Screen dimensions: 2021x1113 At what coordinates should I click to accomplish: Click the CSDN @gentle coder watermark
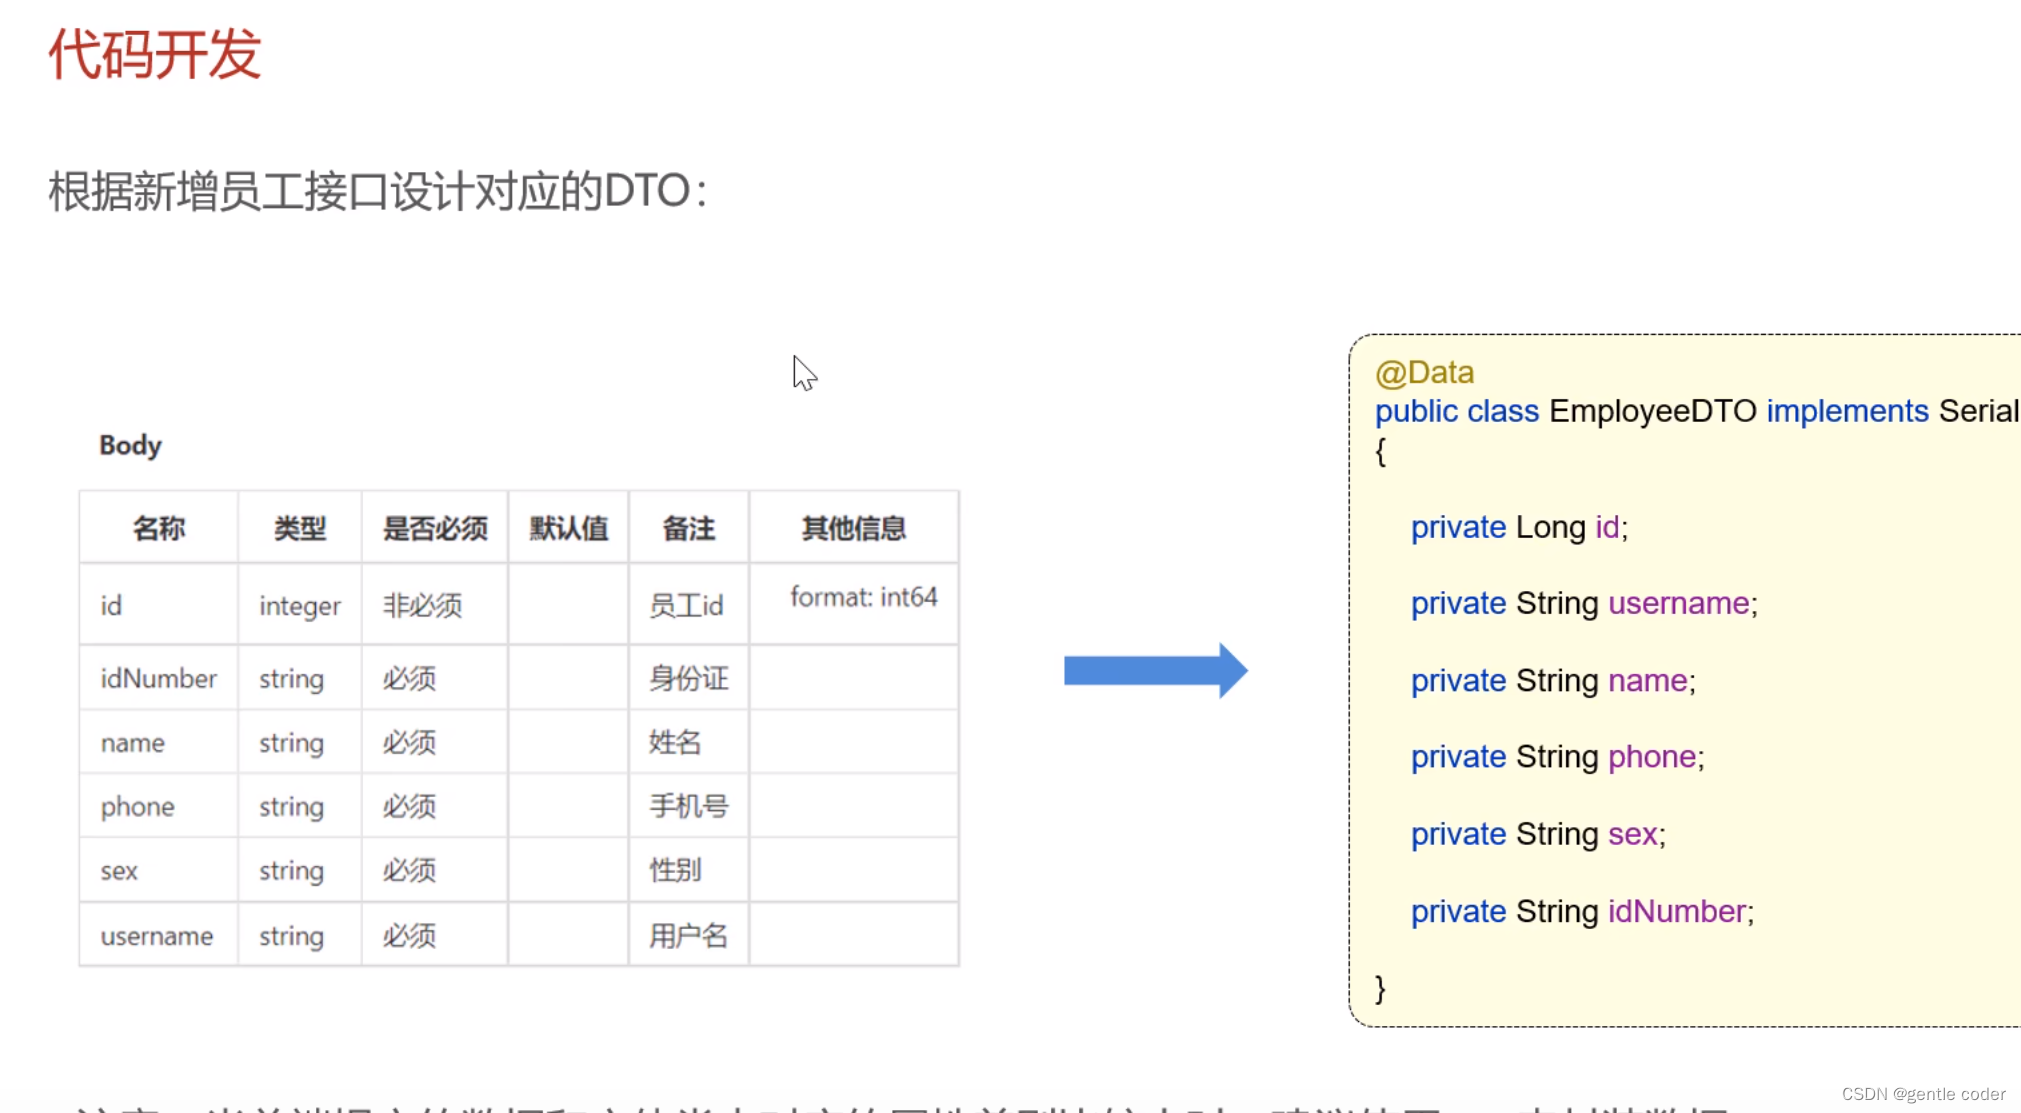(x=1923, y=1094)
